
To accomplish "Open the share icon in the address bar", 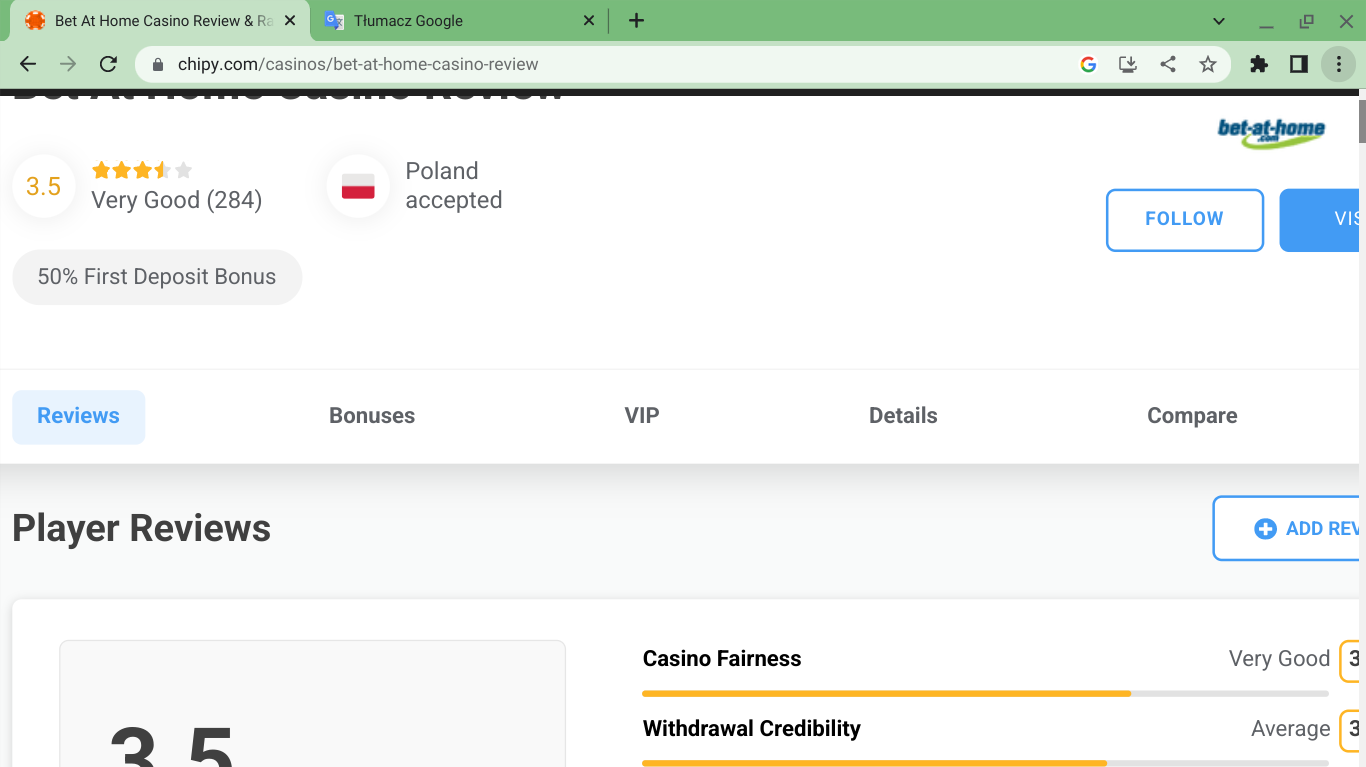I will tap(1168, 64).
